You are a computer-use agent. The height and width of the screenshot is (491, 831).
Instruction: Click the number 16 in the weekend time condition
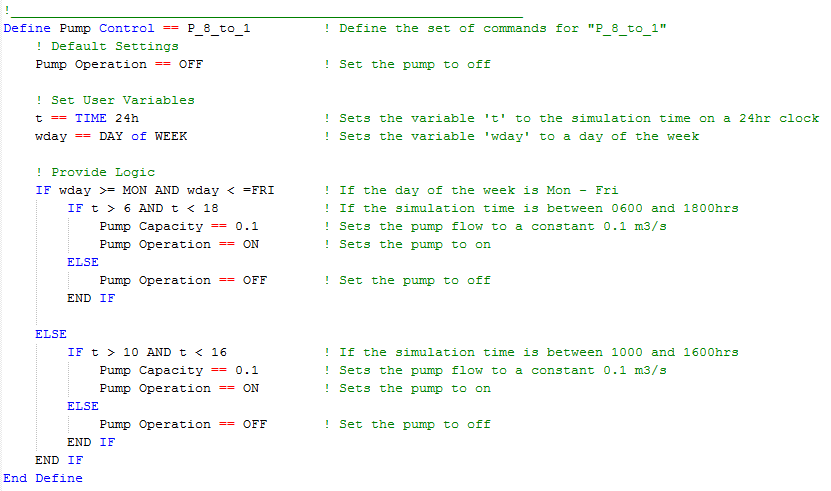[x=219, y=352]
